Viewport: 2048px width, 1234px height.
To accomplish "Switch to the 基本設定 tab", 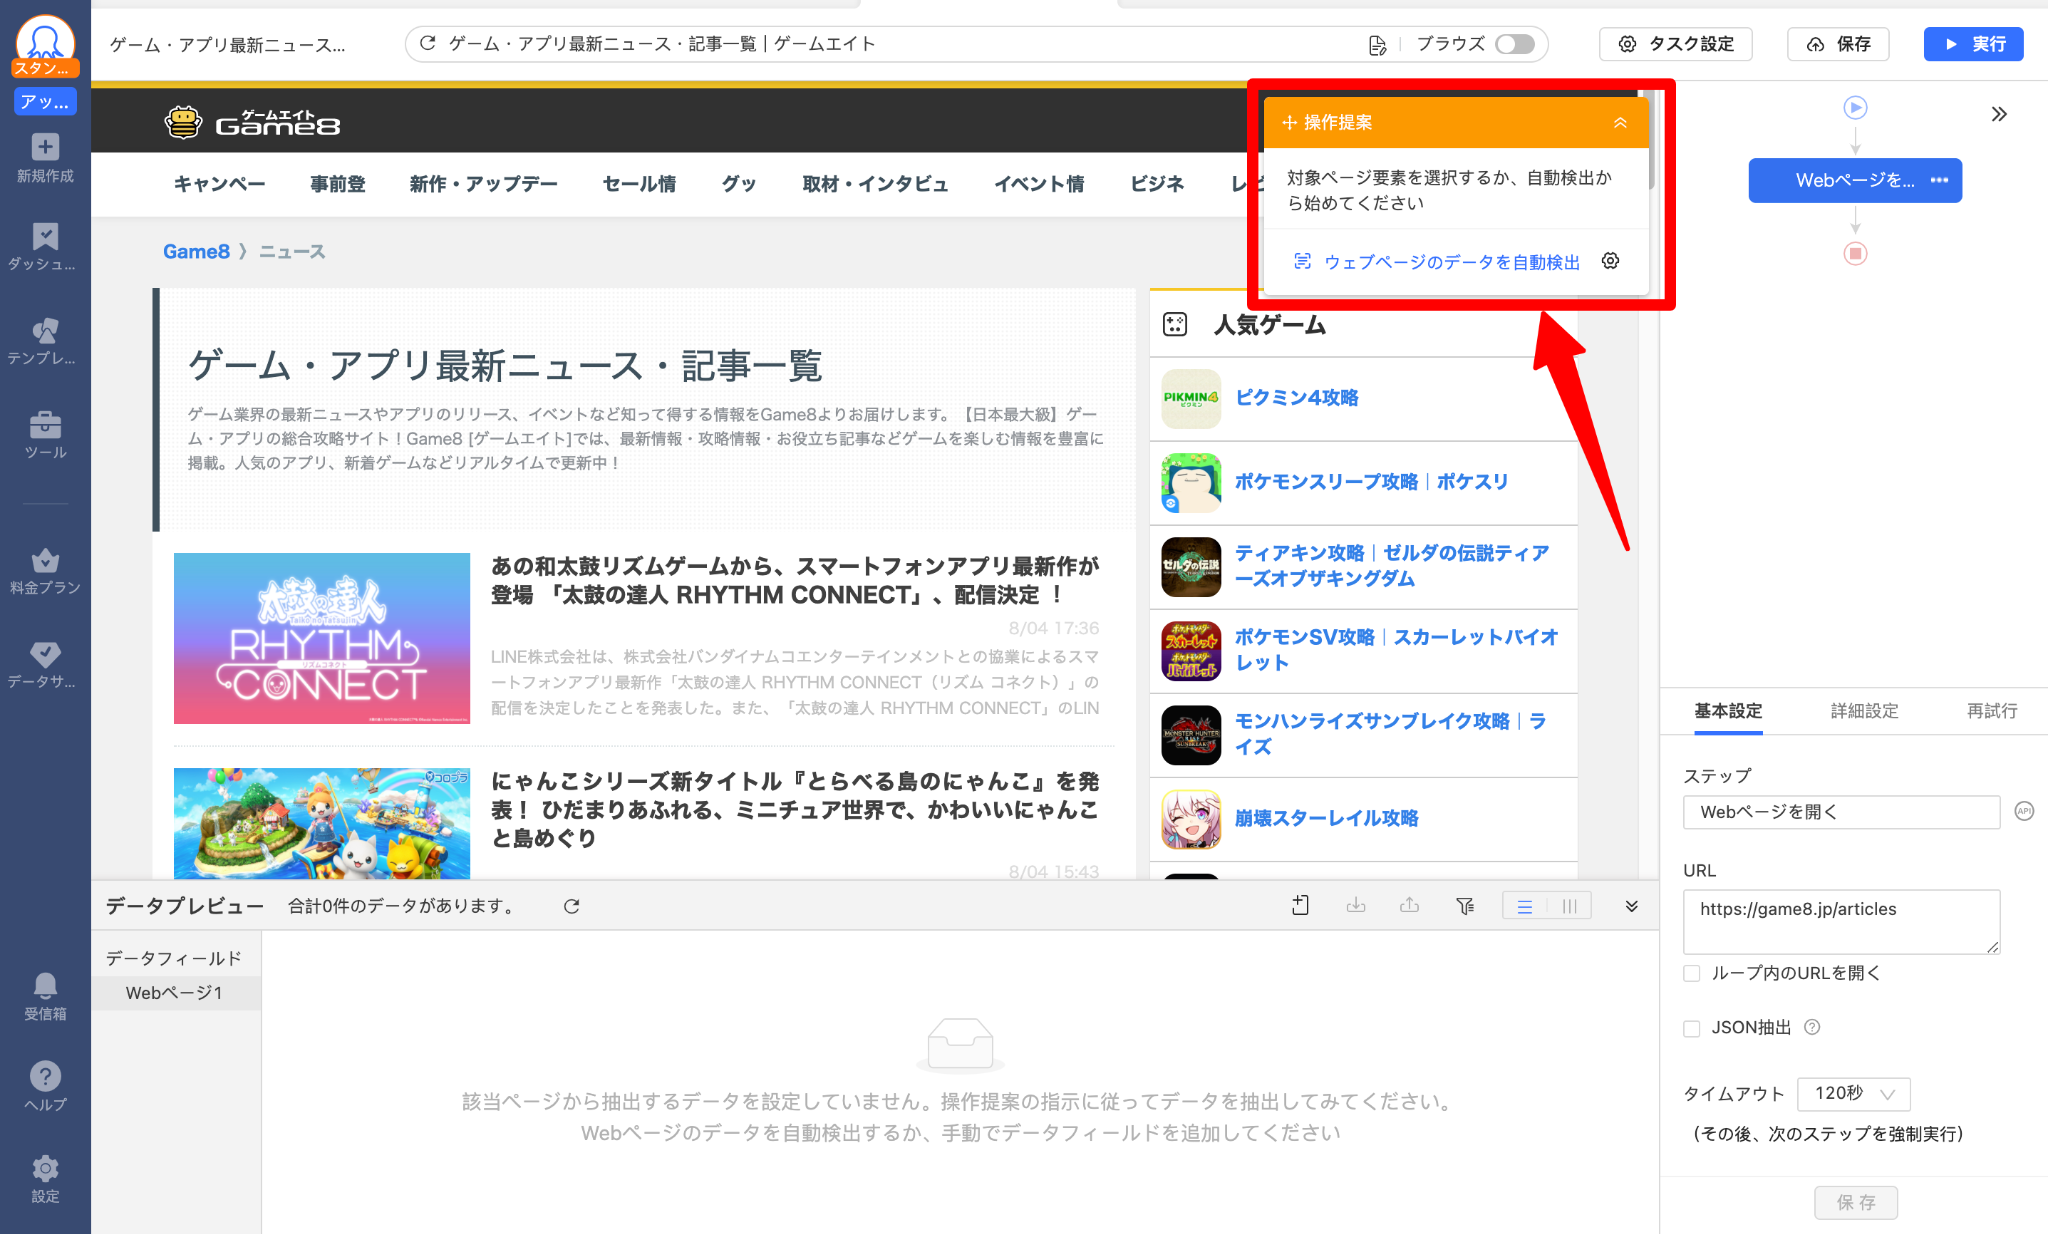I will pyautogui.click(x=1728, y=711).
